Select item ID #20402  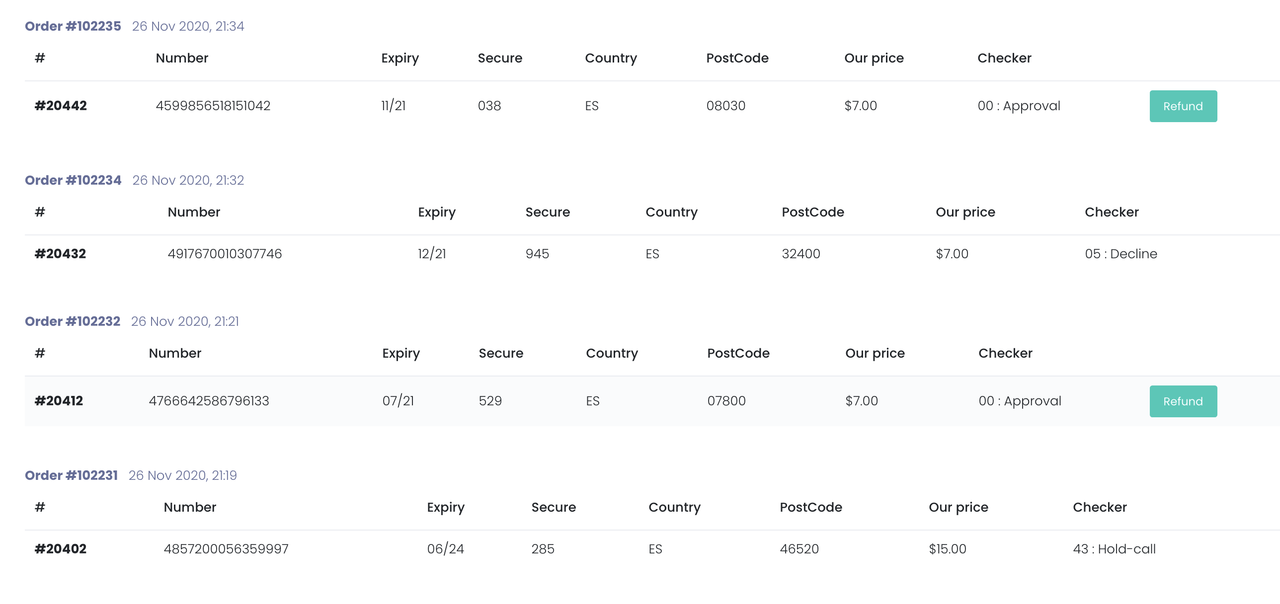60,549
